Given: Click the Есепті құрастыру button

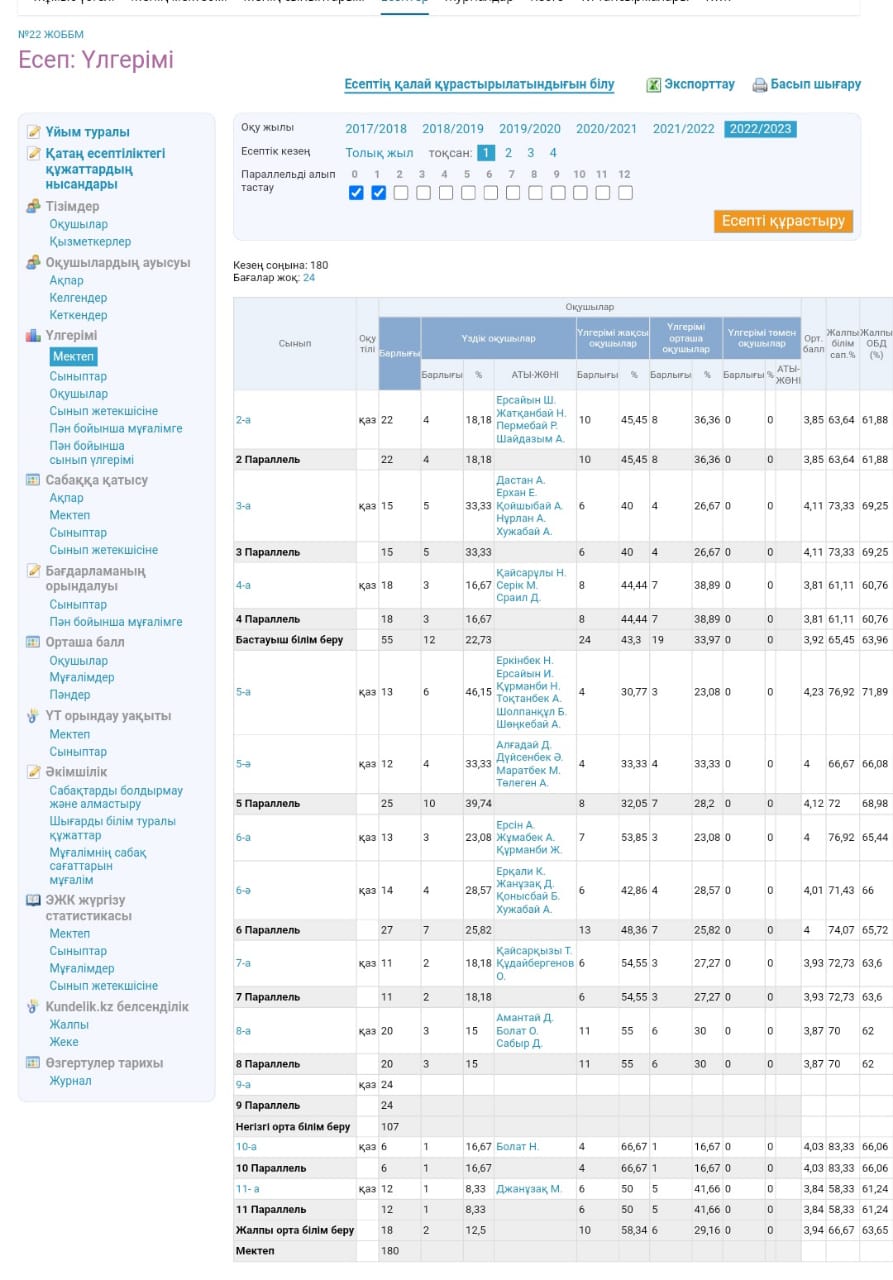Looking at the screenshot, I should click(784, 221).
